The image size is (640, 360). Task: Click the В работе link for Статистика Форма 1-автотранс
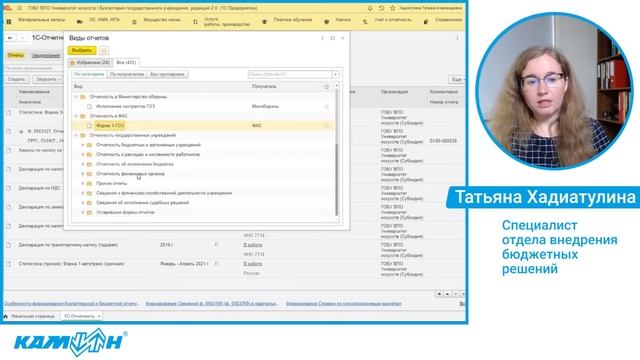coord(253,264)
